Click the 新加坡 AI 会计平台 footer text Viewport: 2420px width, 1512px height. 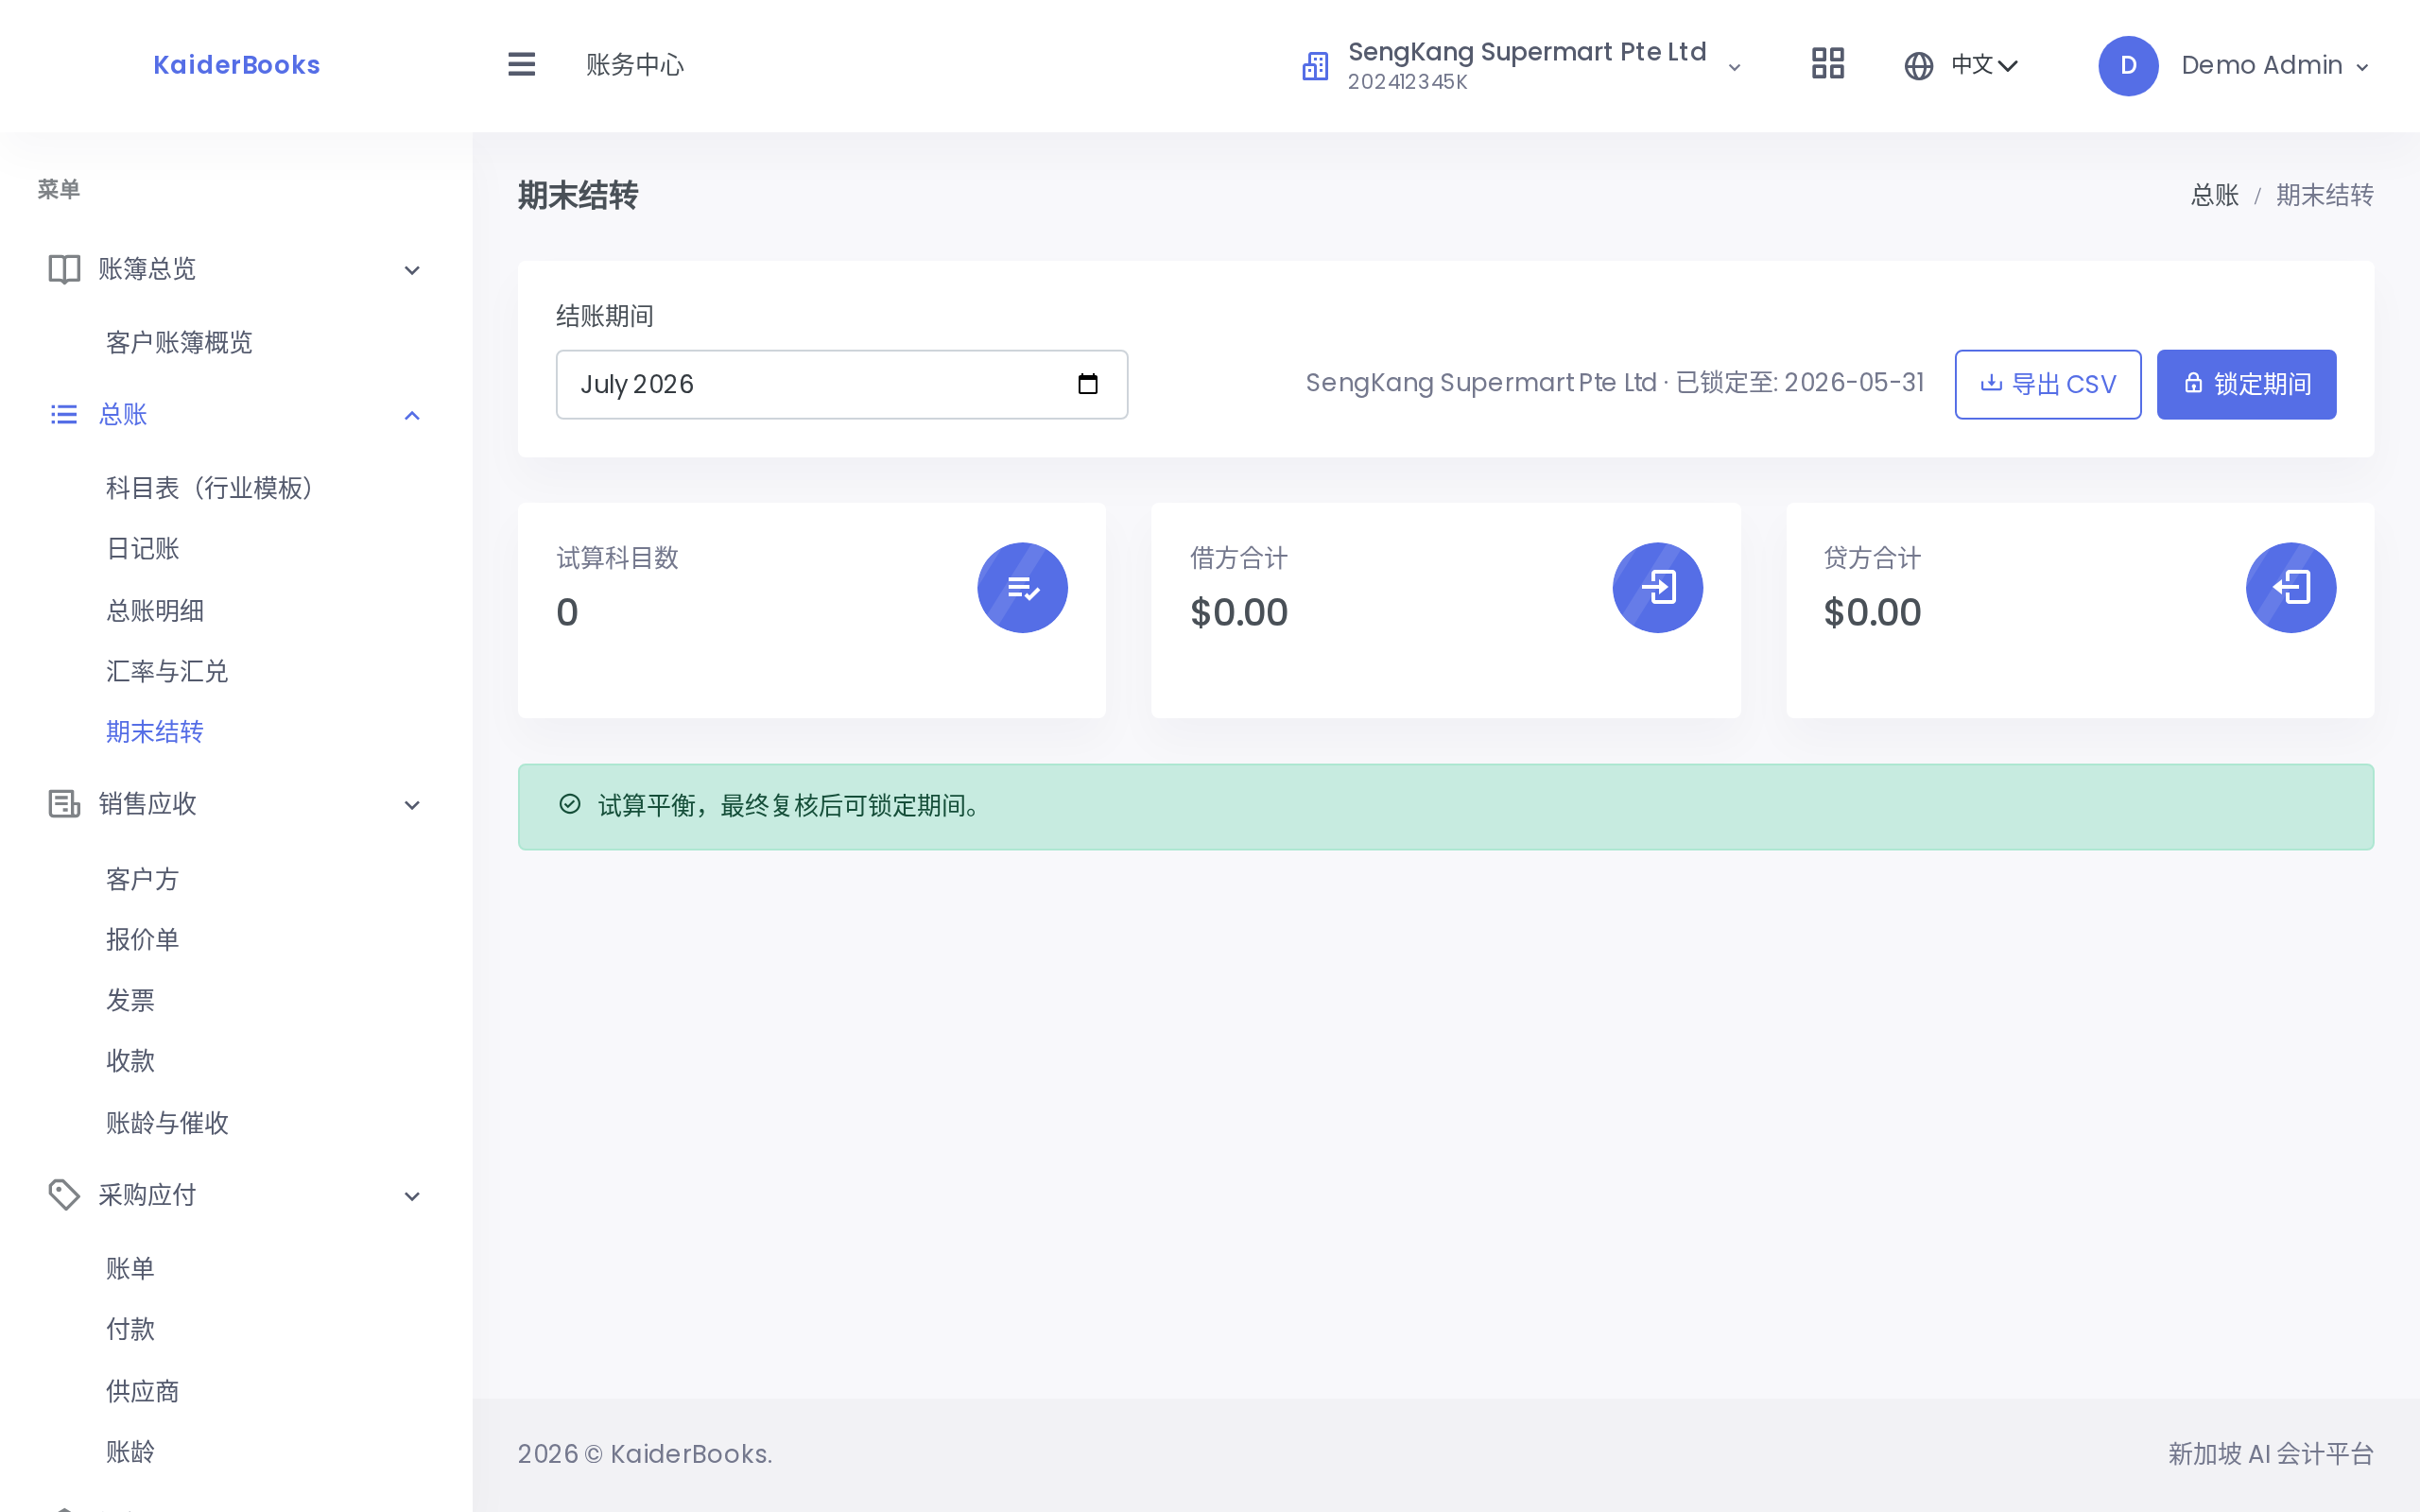pyautogui.click(x=2271, y=1454)
